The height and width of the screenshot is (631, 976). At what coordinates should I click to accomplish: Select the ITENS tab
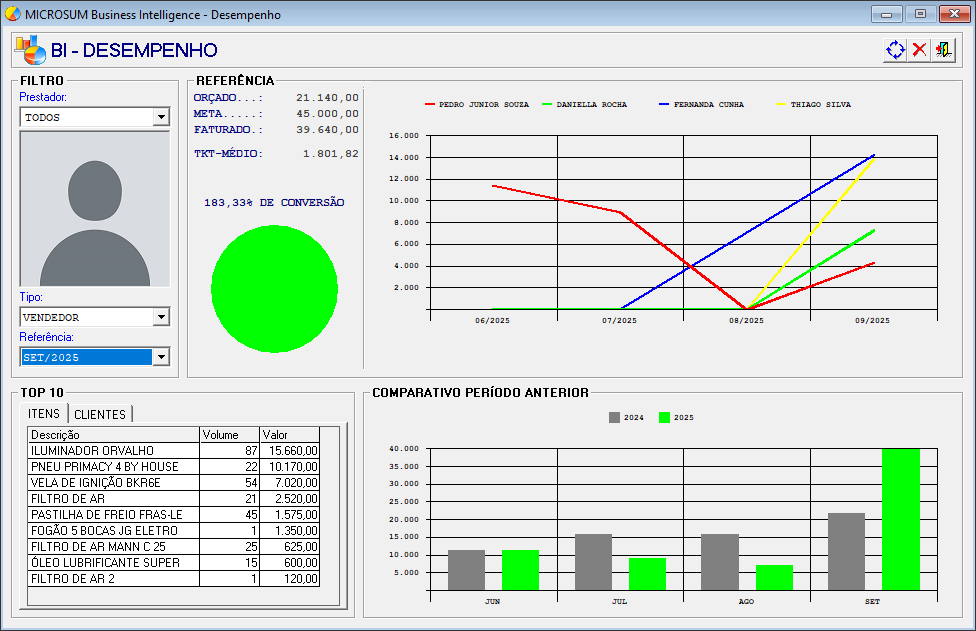tap(44, 414)
